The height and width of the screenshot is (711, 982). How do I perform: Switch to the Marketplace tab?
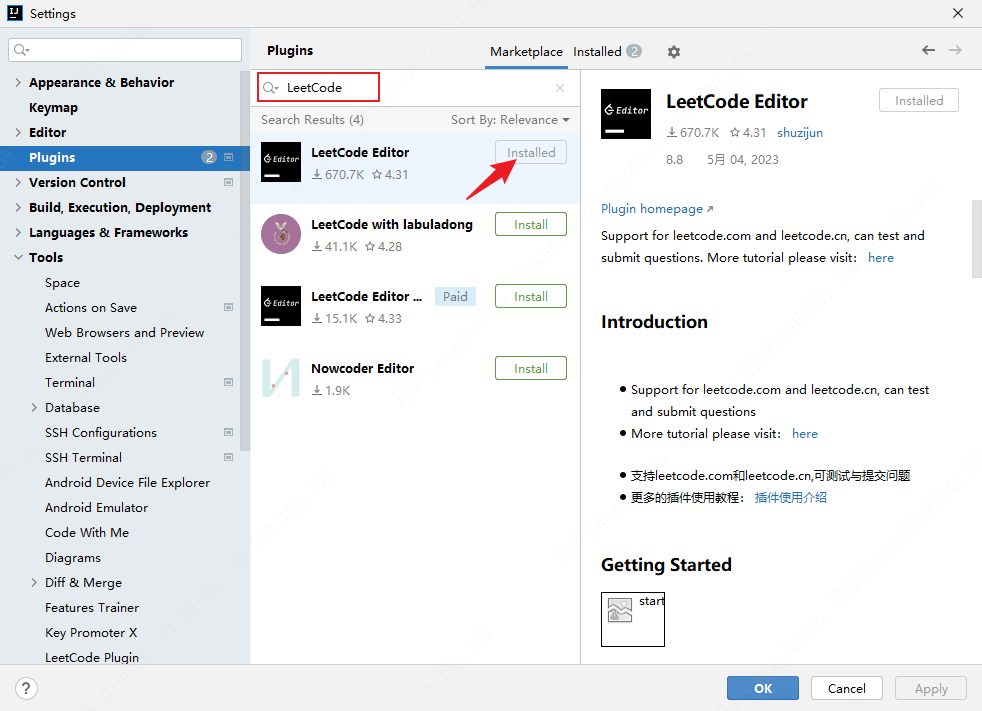click(526, 52)
